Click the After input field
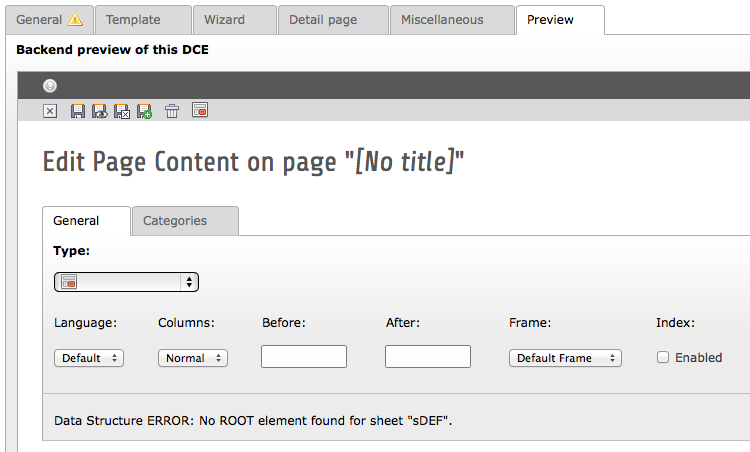 (x=428, y=357)
